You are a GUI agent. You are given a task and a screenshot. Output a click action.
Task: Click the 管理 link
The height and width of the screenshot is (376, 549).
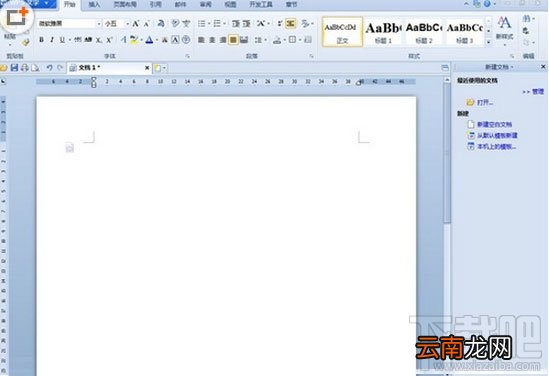pyautogui.click(x=538, y=91)
